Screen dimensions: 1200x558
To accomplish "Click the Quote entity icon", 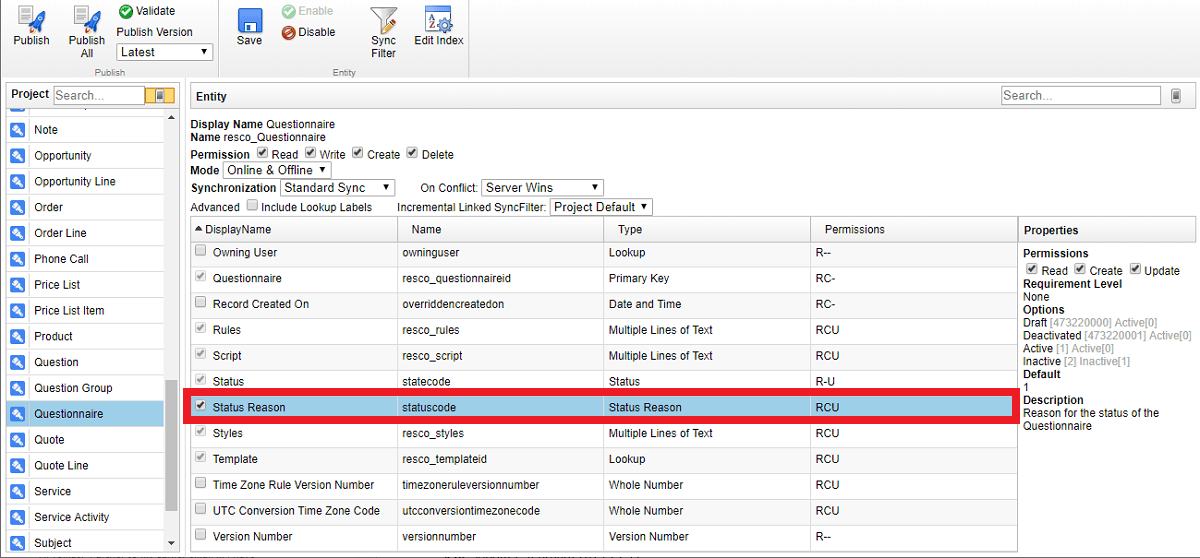I will coord(18,440).
